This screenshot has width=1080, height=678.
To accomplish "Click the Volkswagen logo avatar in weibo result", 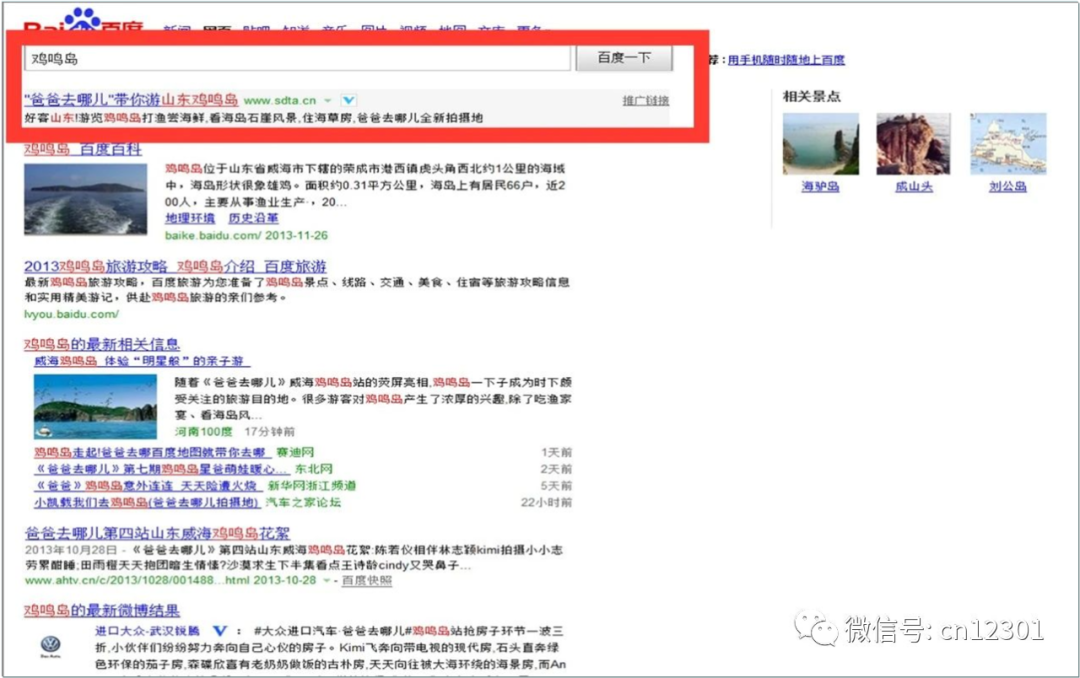I will pyautogui.click(x=50, y=646).
